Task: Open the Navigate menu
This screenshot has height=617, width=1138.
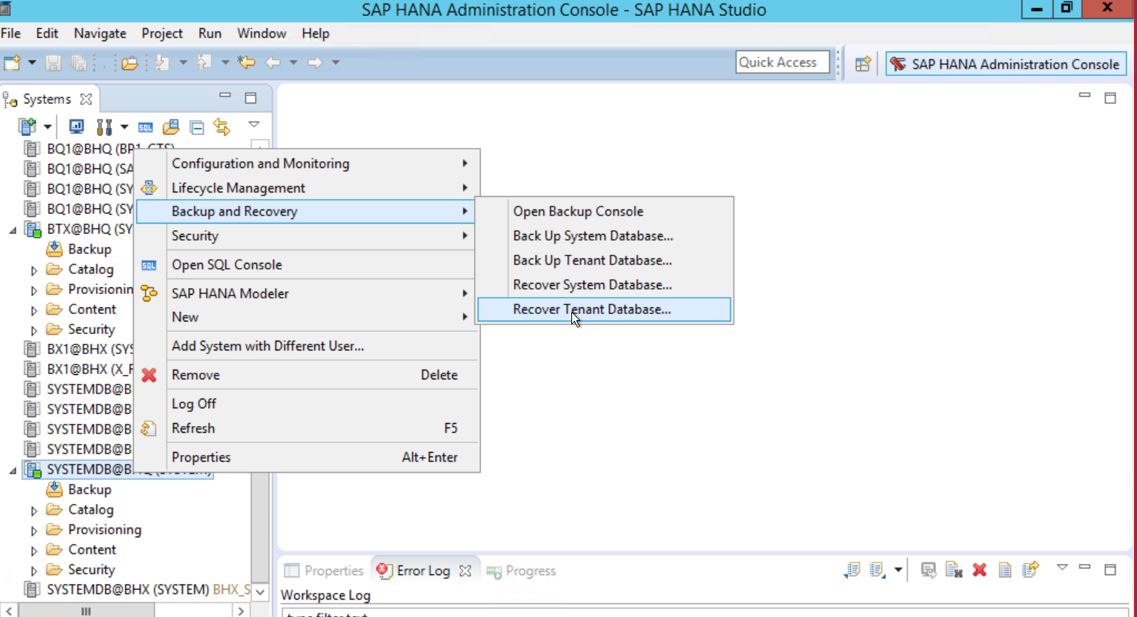Action: pos(99,33)
